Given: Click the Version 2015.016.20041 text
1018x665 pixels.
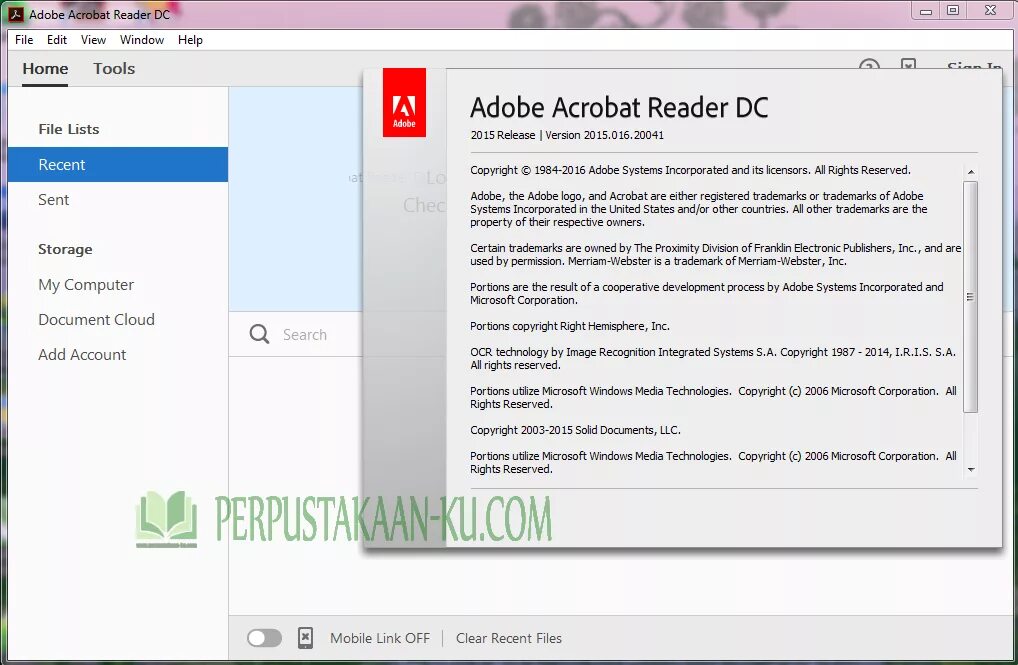Looking at the screenshot, I should [x=604, y=135].
